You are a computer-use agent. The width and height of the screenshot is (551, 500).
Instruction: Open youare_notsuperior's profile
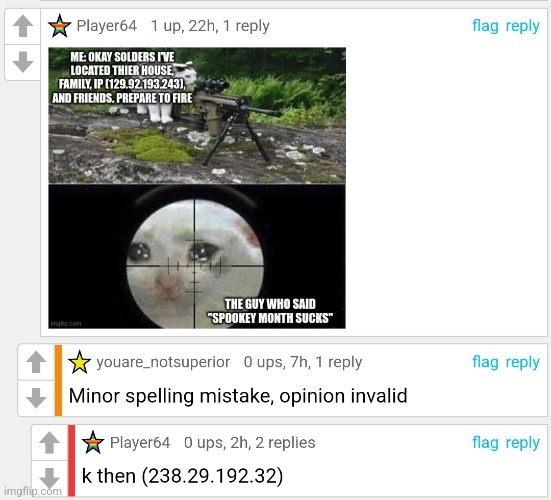(163, 362)
